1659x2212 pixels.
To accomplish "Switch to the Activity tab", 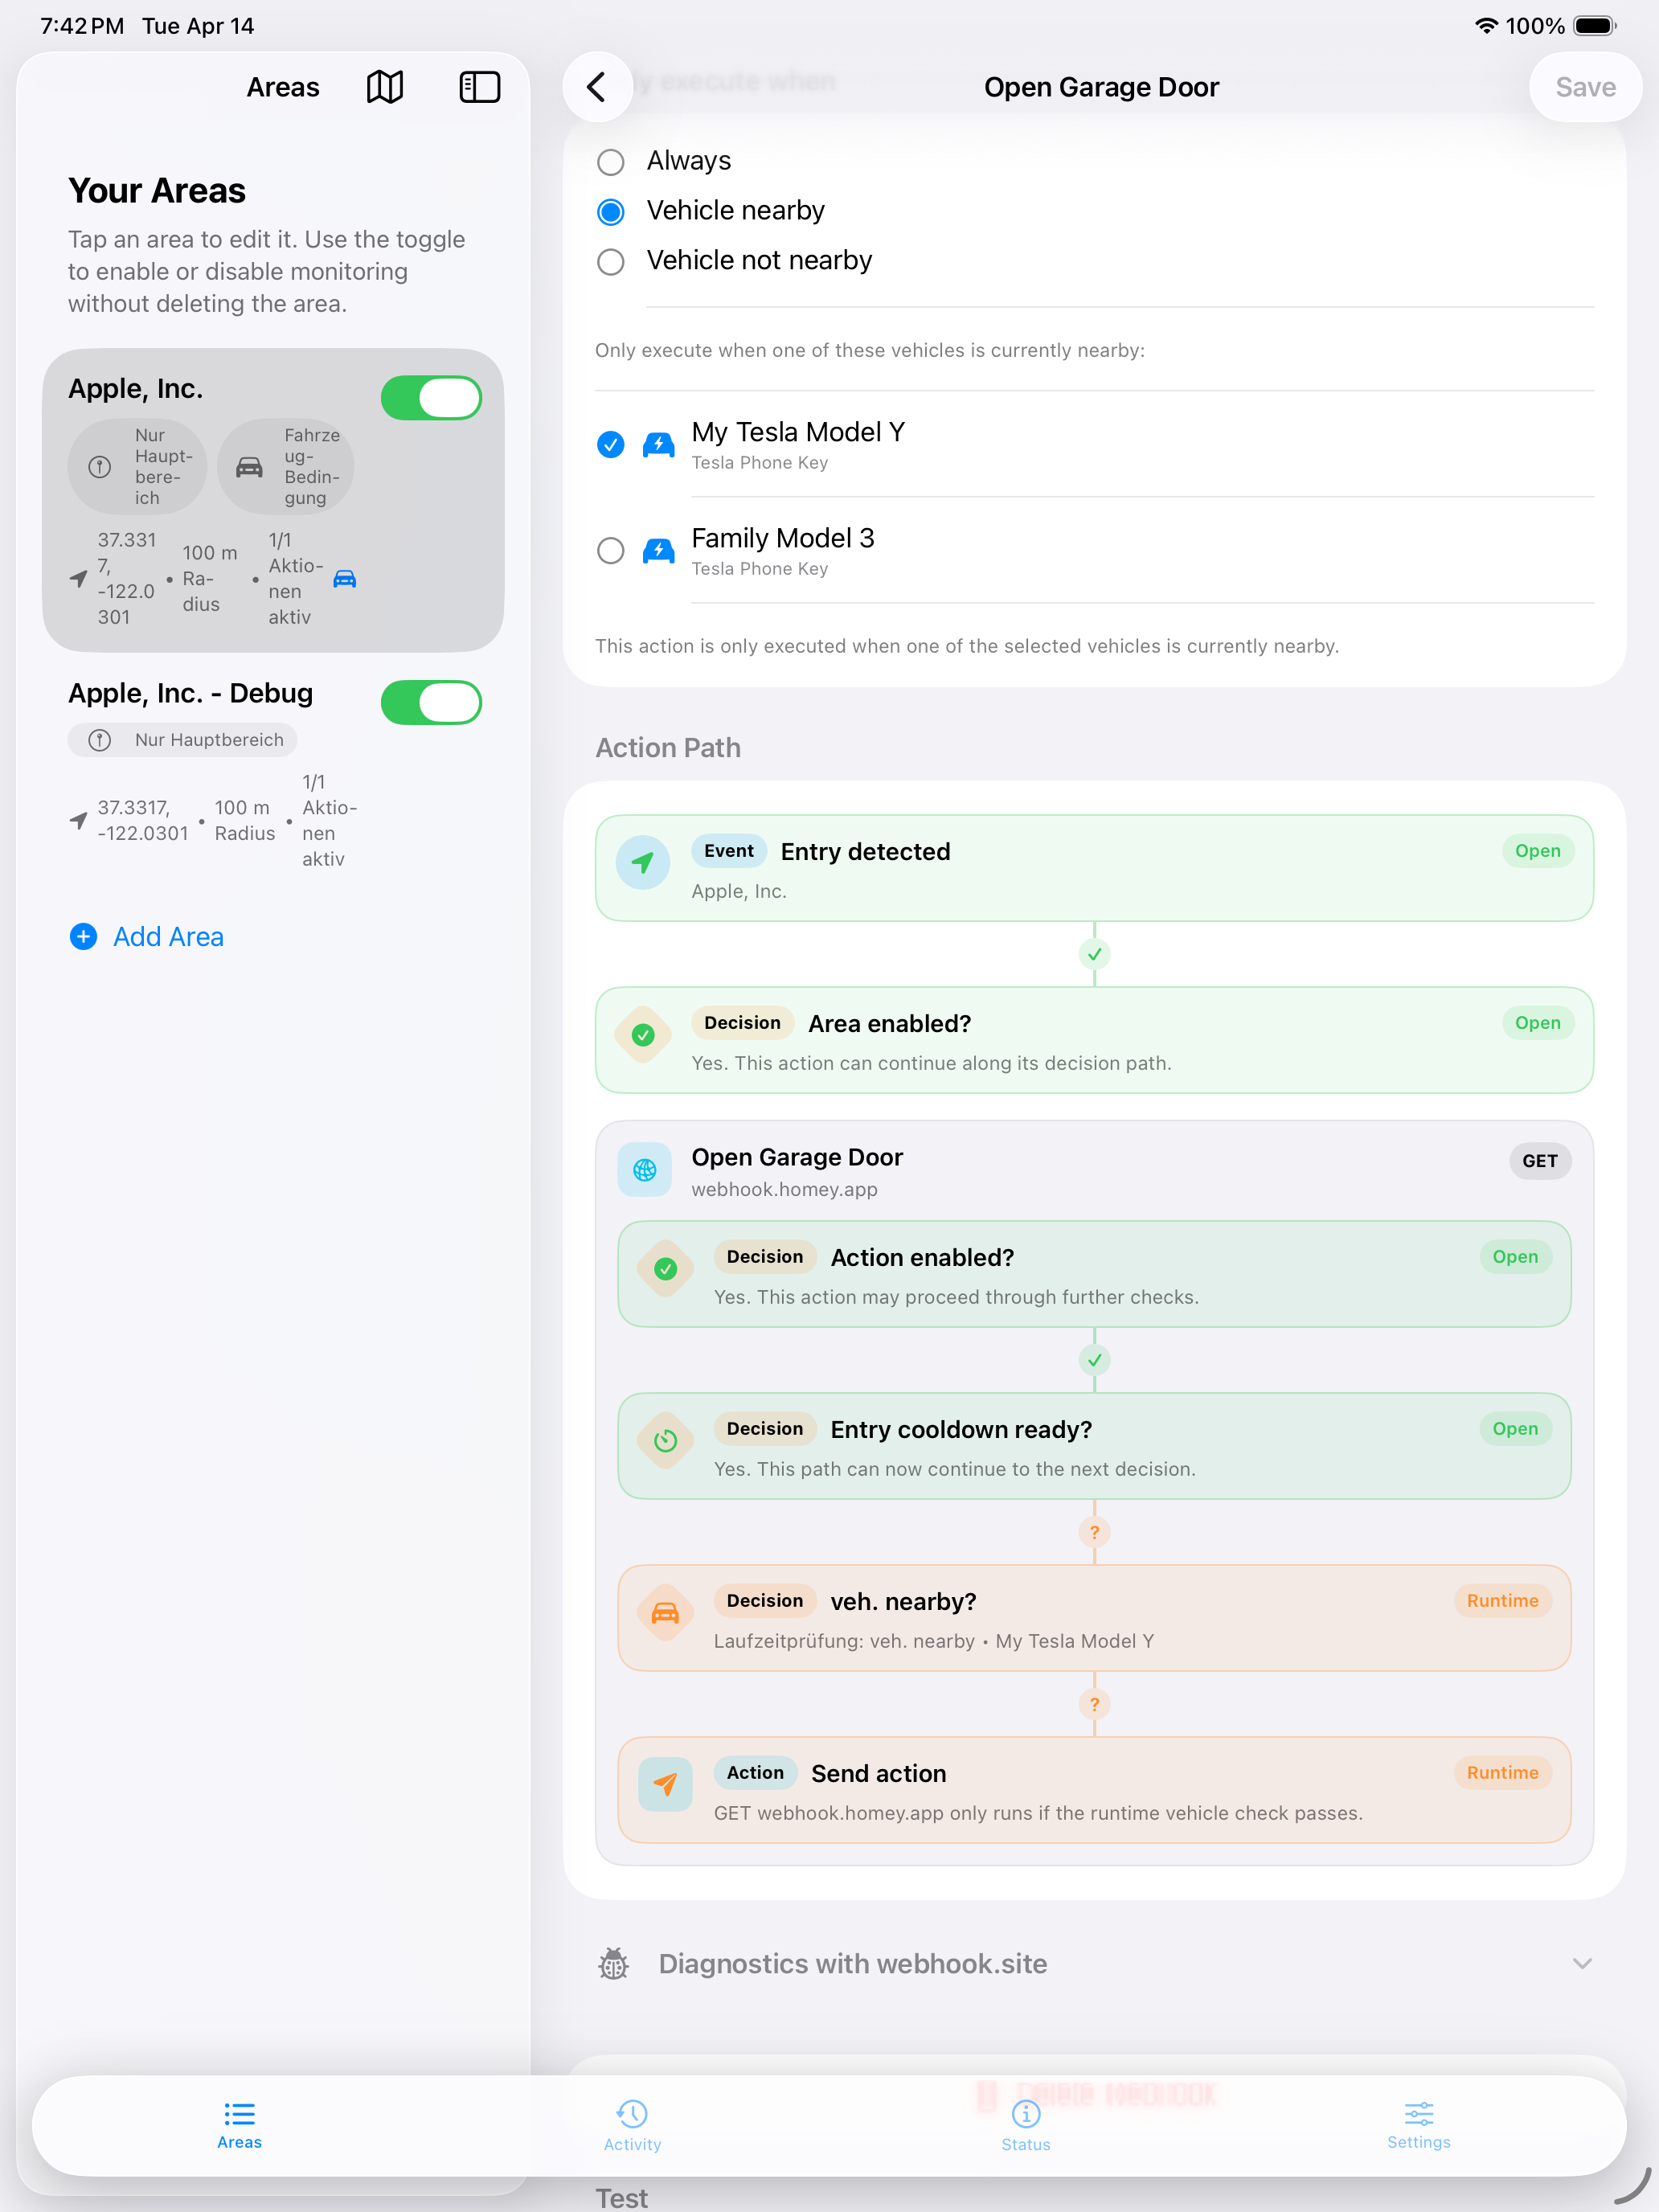I will pos(633,2126).
